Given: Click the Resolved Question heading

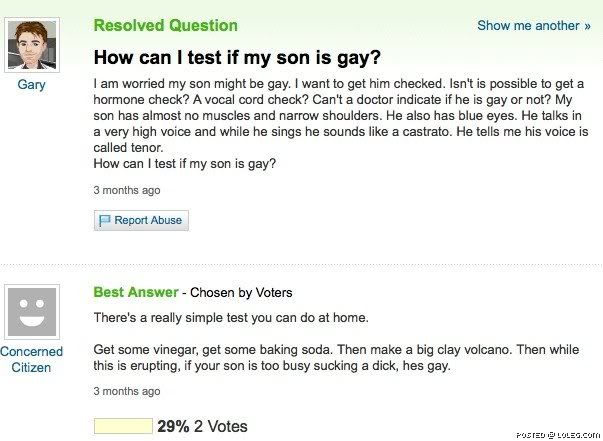Looking at the screenshot, I should 165,26.
